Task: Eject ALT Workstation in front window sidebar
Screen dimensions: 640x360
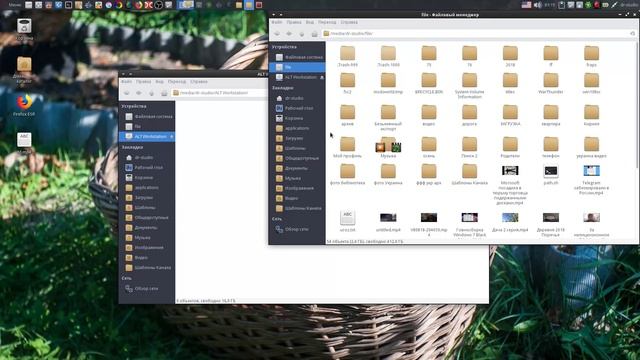Action: pos(322,77)
